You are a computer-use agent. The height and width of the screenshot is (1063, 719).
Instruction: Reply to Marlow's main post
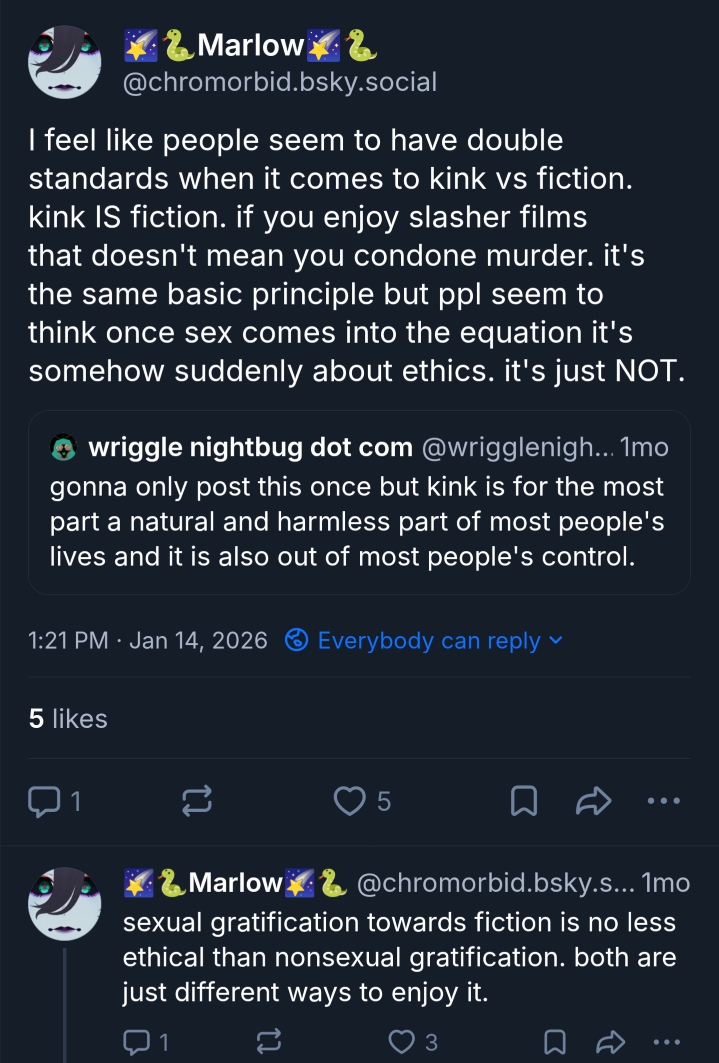(x=45, y=800)
